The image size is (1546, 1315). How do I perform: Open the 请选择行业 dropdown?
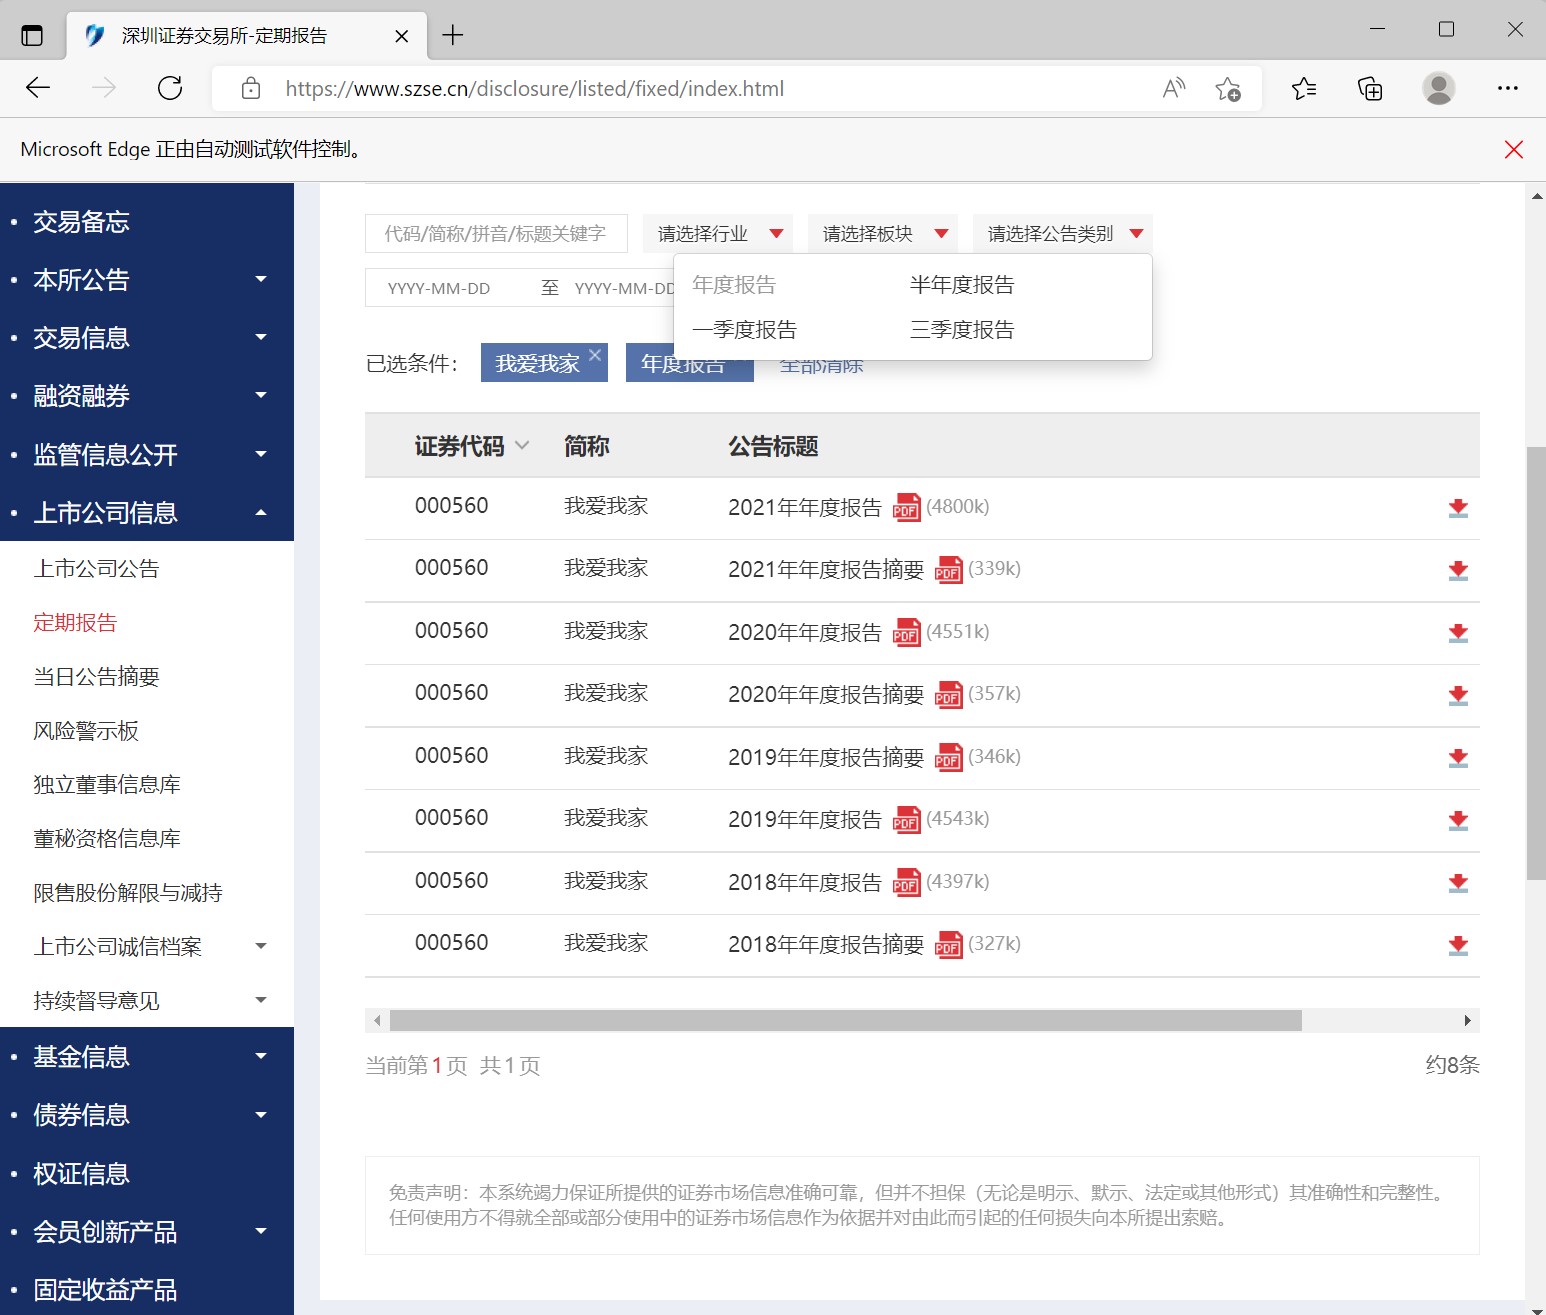[718, 233]
